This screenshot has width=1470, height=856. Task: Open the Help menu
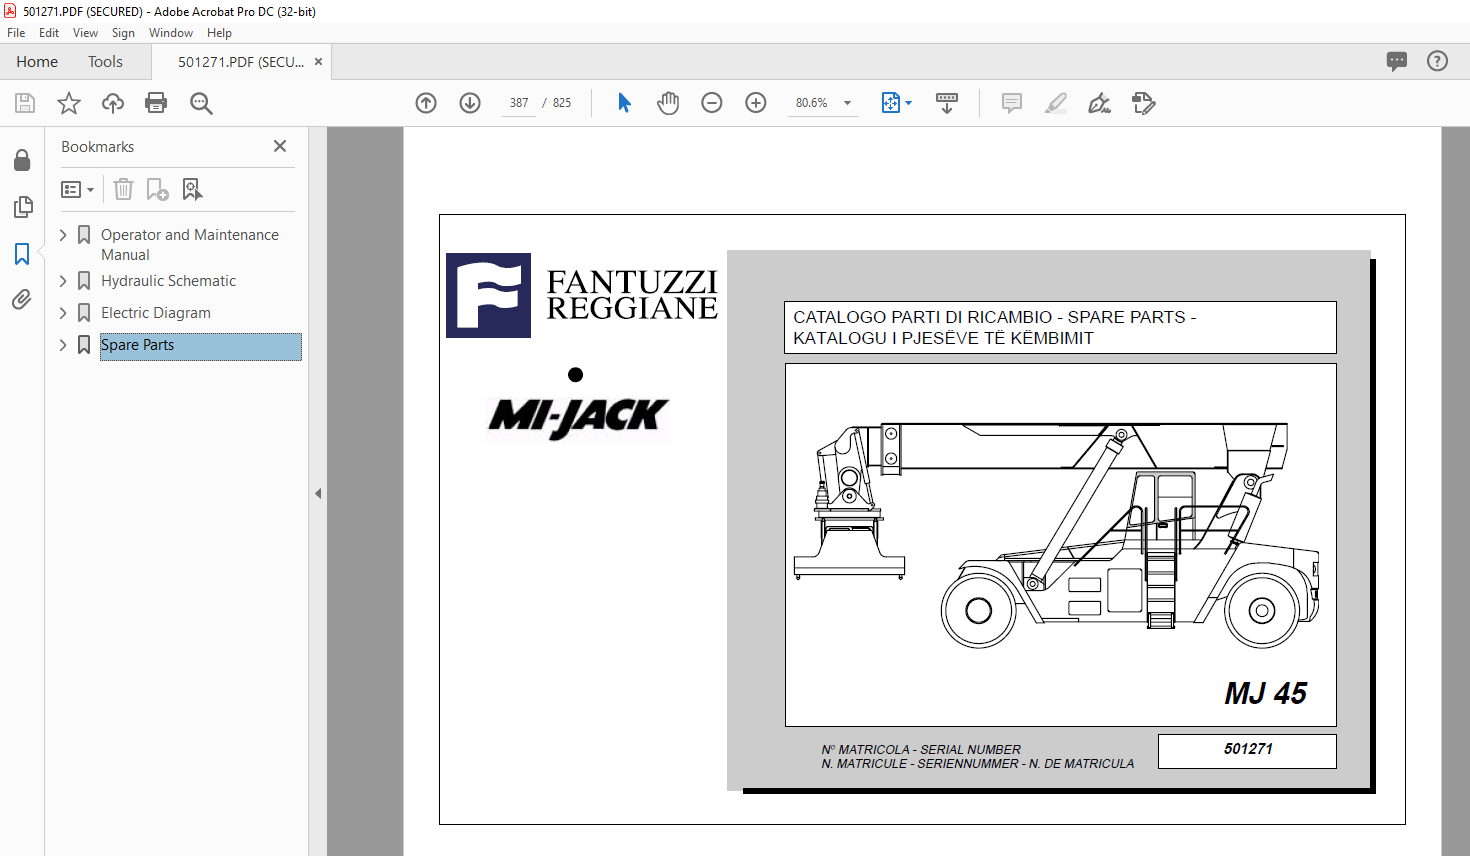click(x=219, y=33)
